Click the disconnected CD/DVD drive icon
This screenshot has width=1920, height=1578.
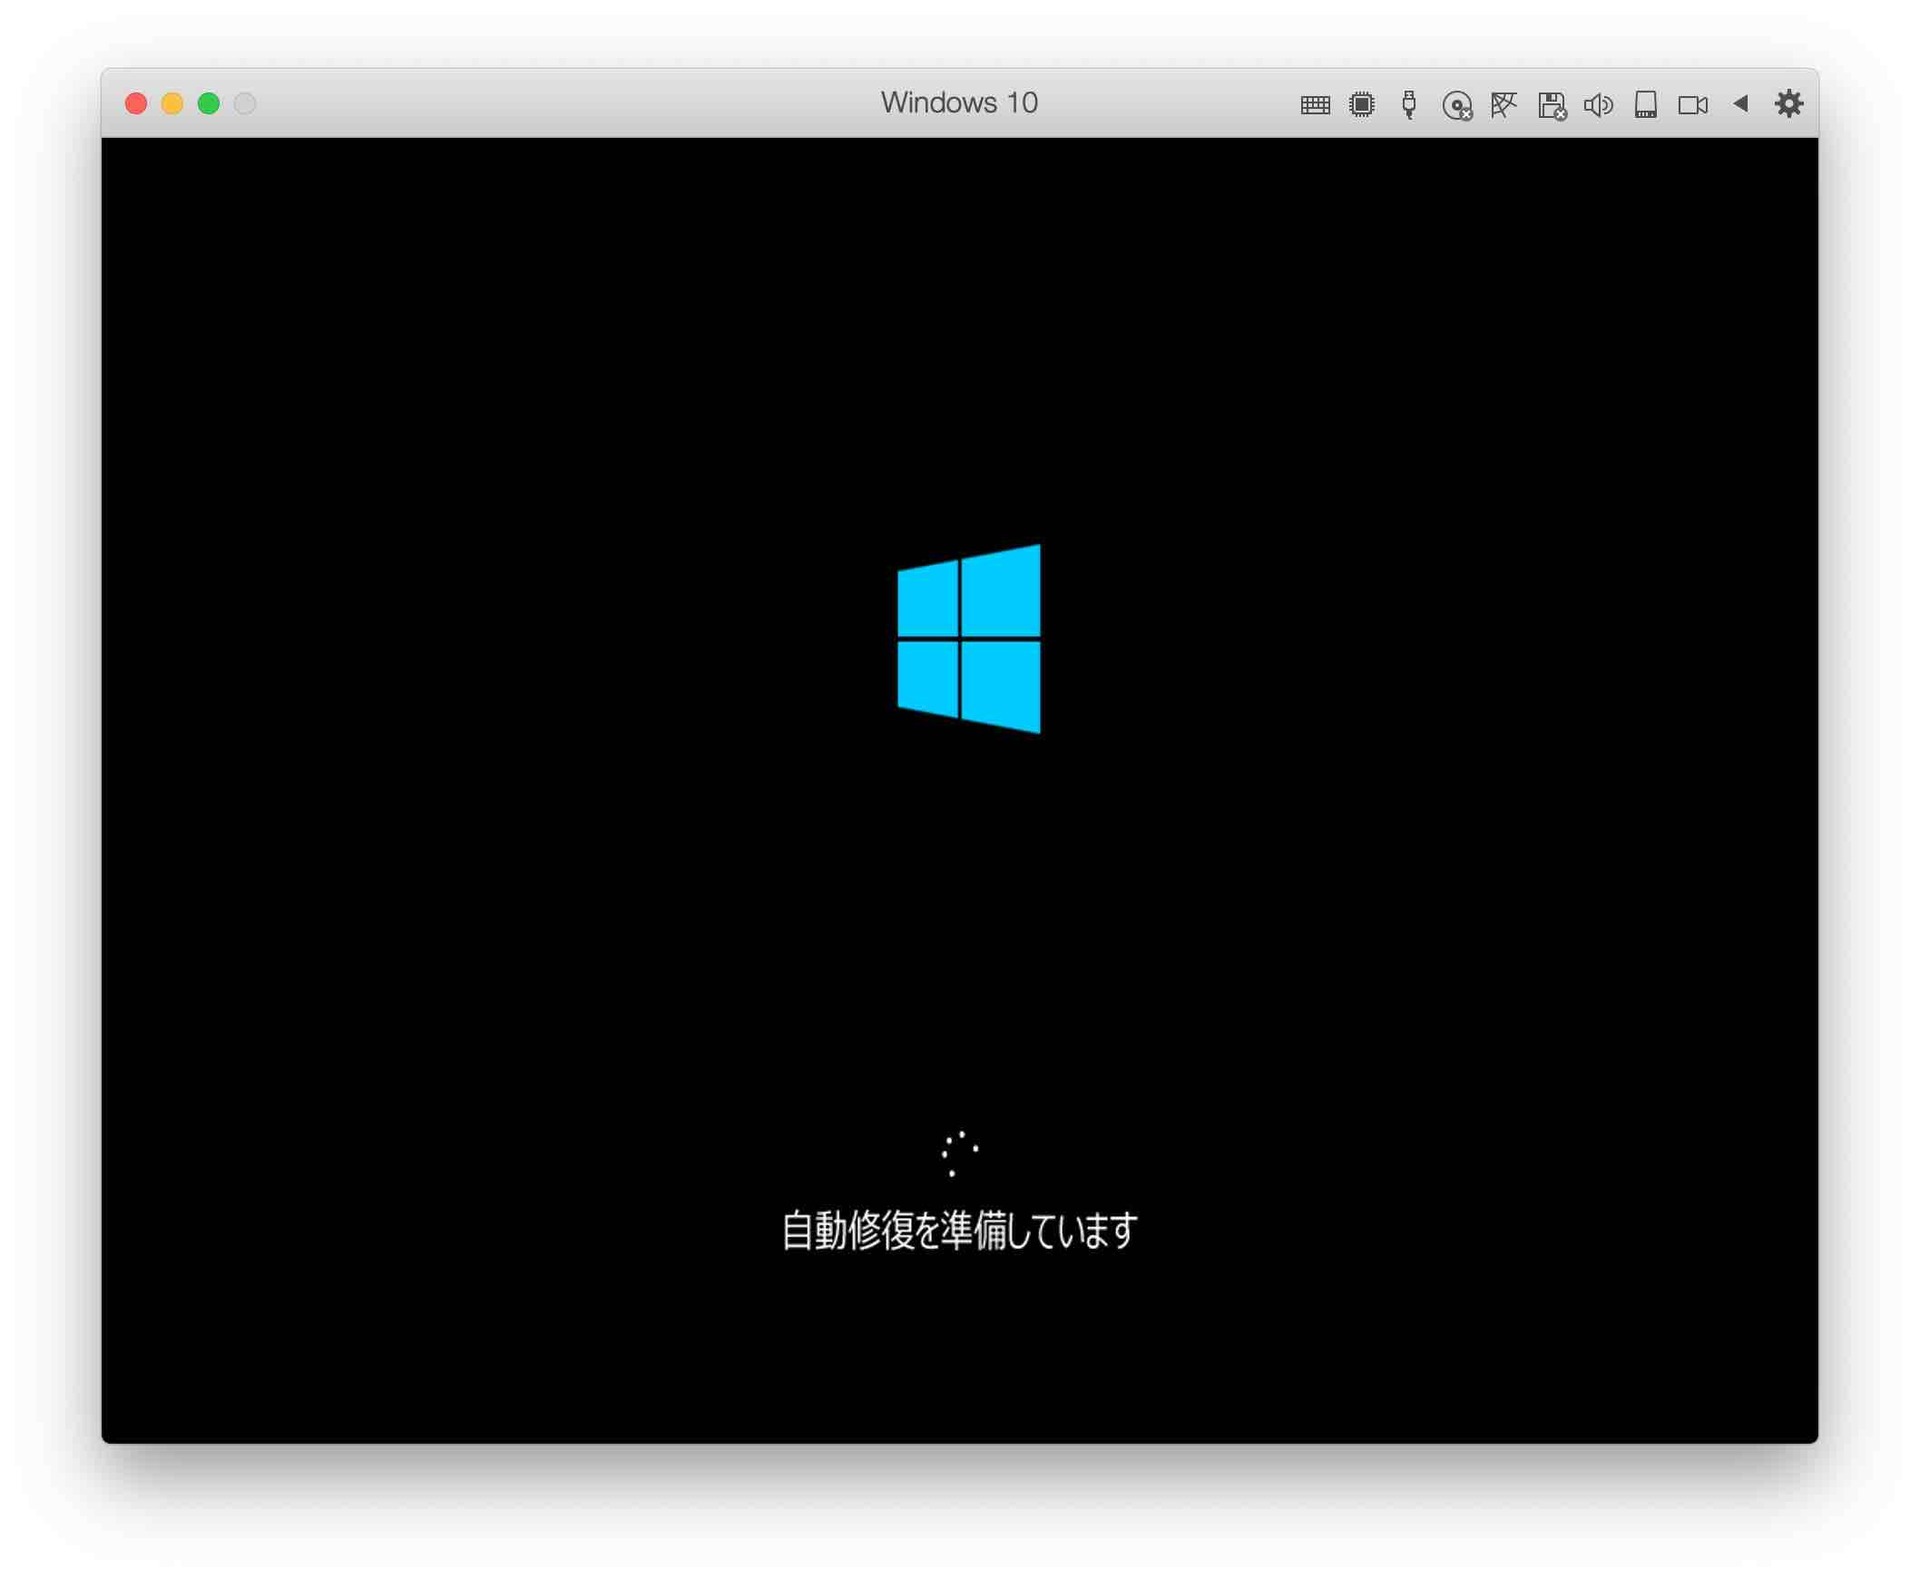1457,105
